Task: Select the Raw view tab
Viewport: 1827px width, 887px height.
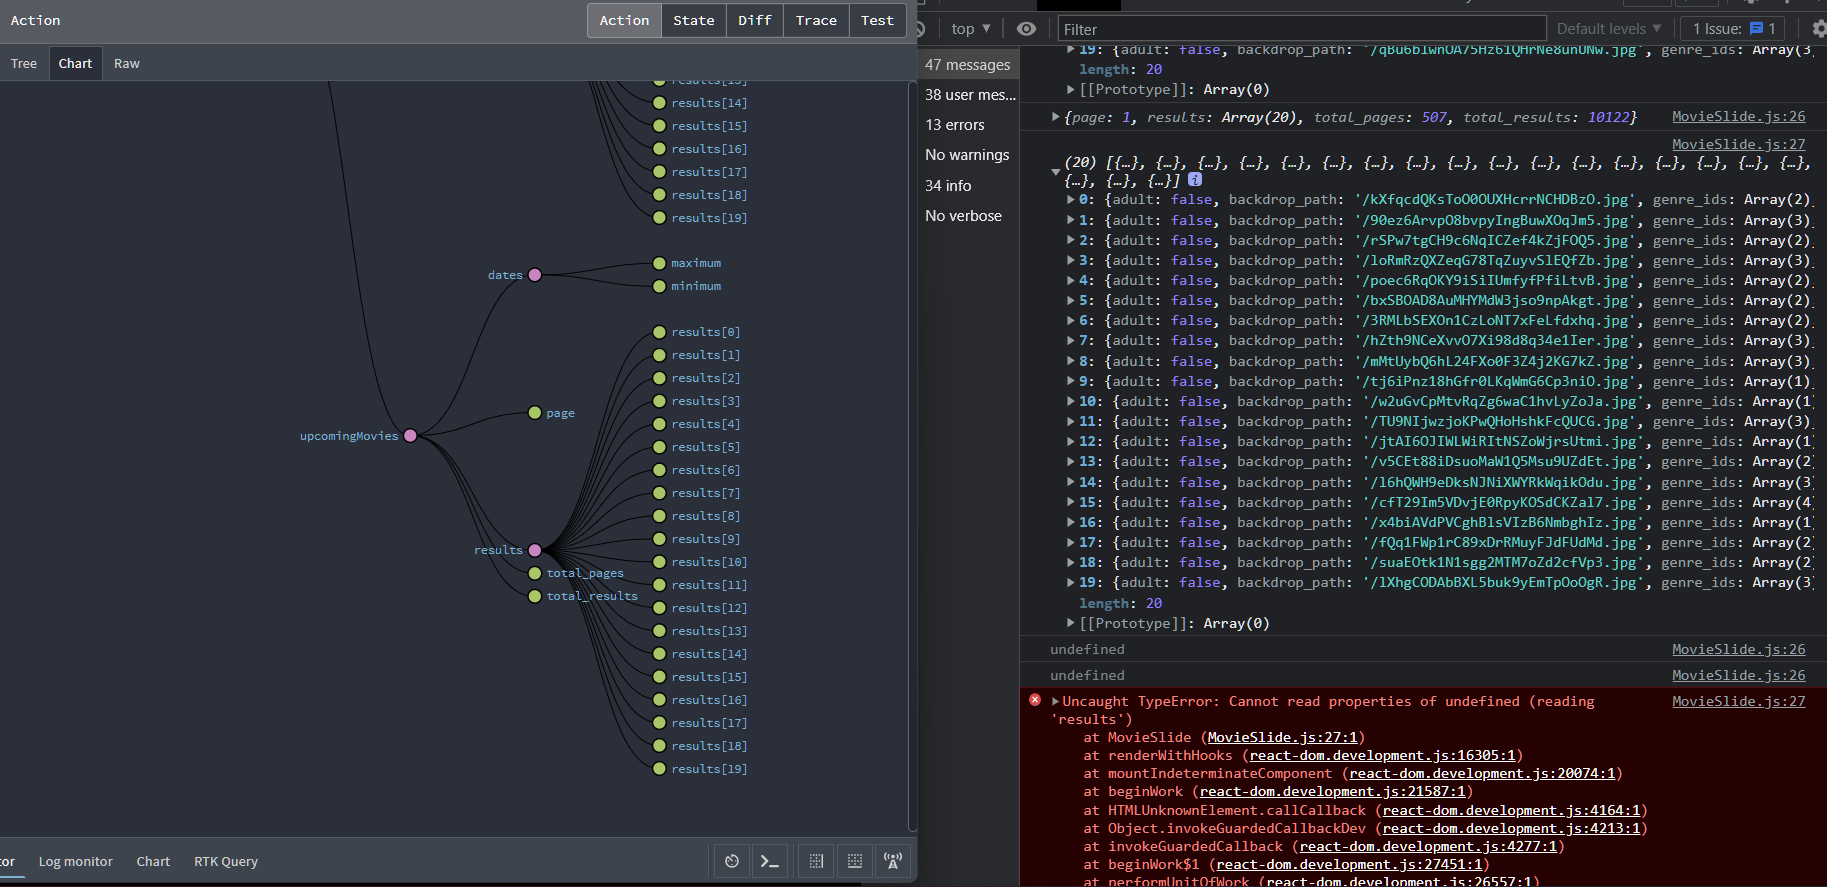Action: click(x=127, y=63)
